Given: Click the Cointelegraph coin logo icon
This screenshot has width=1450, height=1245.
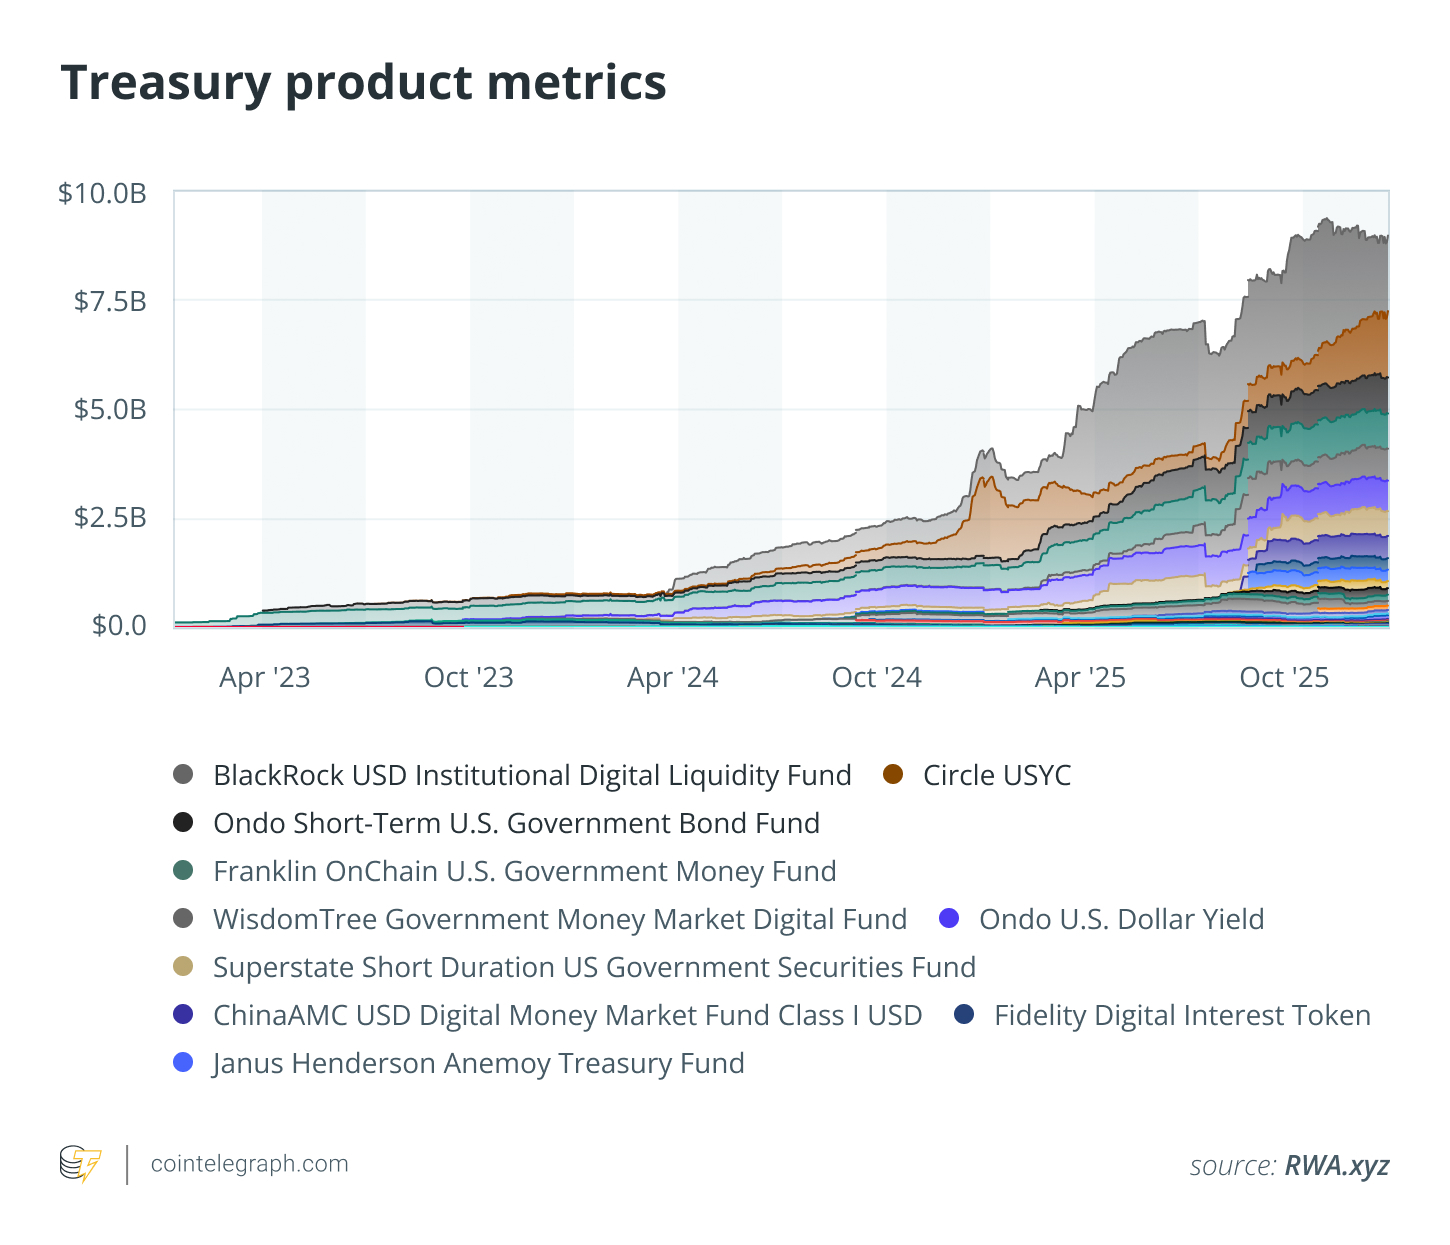Looking at the screenshot, I should pyautogui.click(x=80, y=1164).
